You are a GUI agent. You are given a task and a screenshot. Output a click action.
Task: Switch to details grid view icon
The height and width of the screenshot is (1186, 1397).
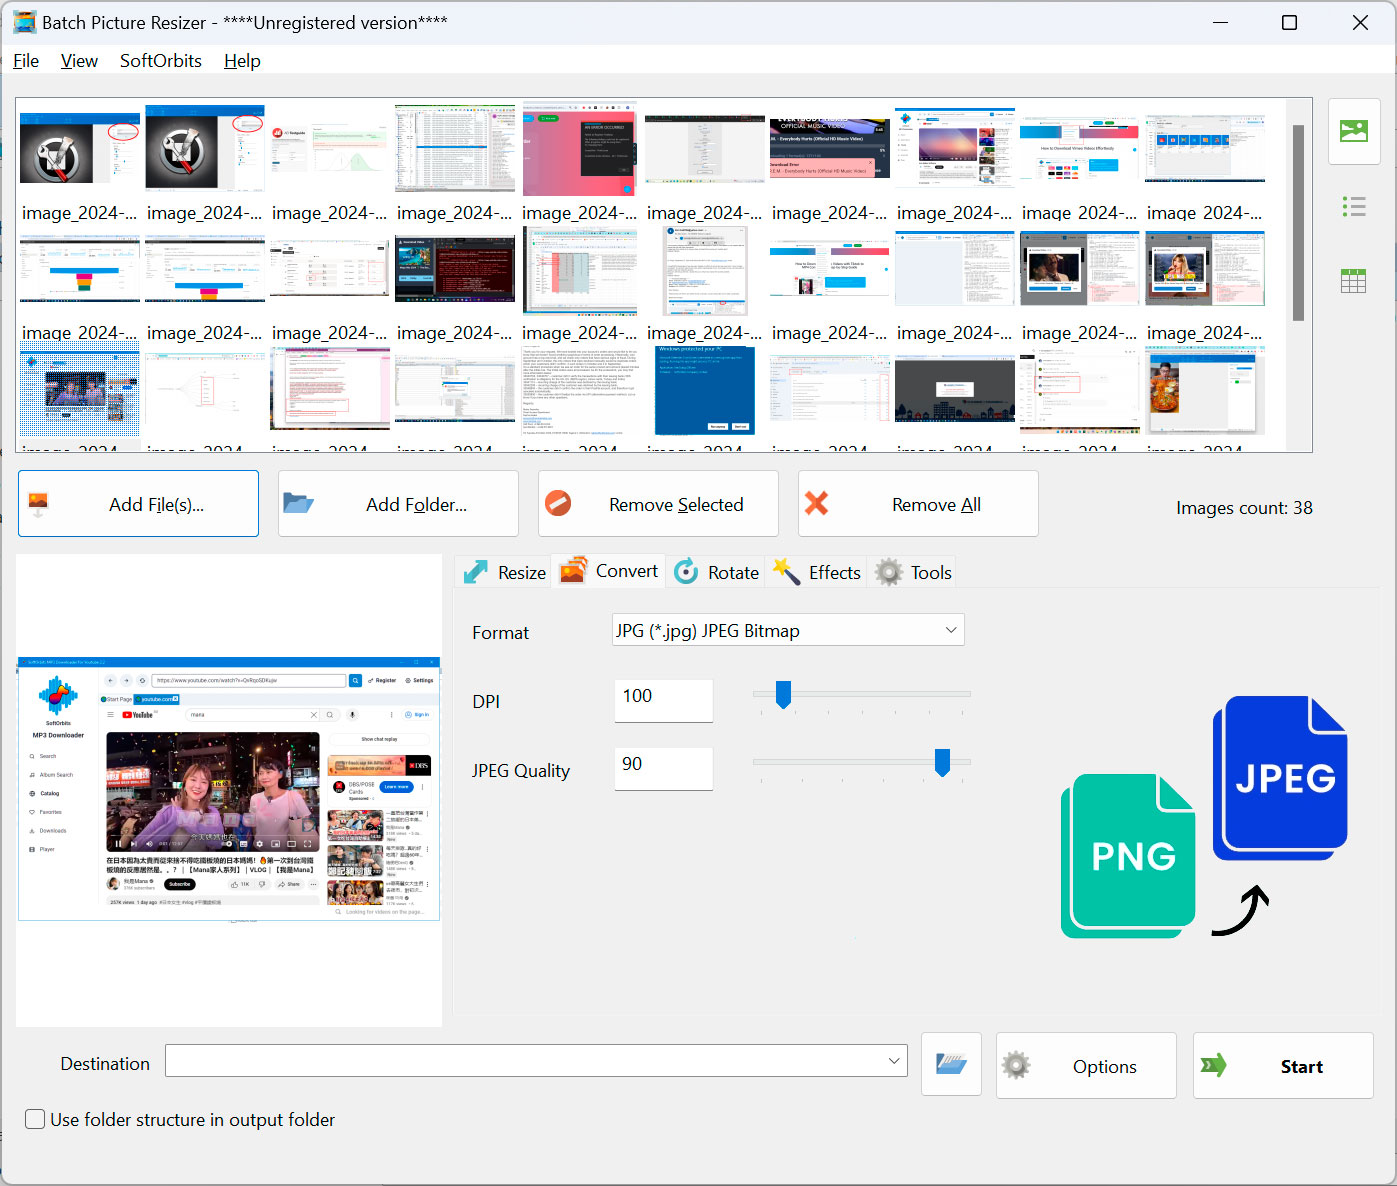1353,281
